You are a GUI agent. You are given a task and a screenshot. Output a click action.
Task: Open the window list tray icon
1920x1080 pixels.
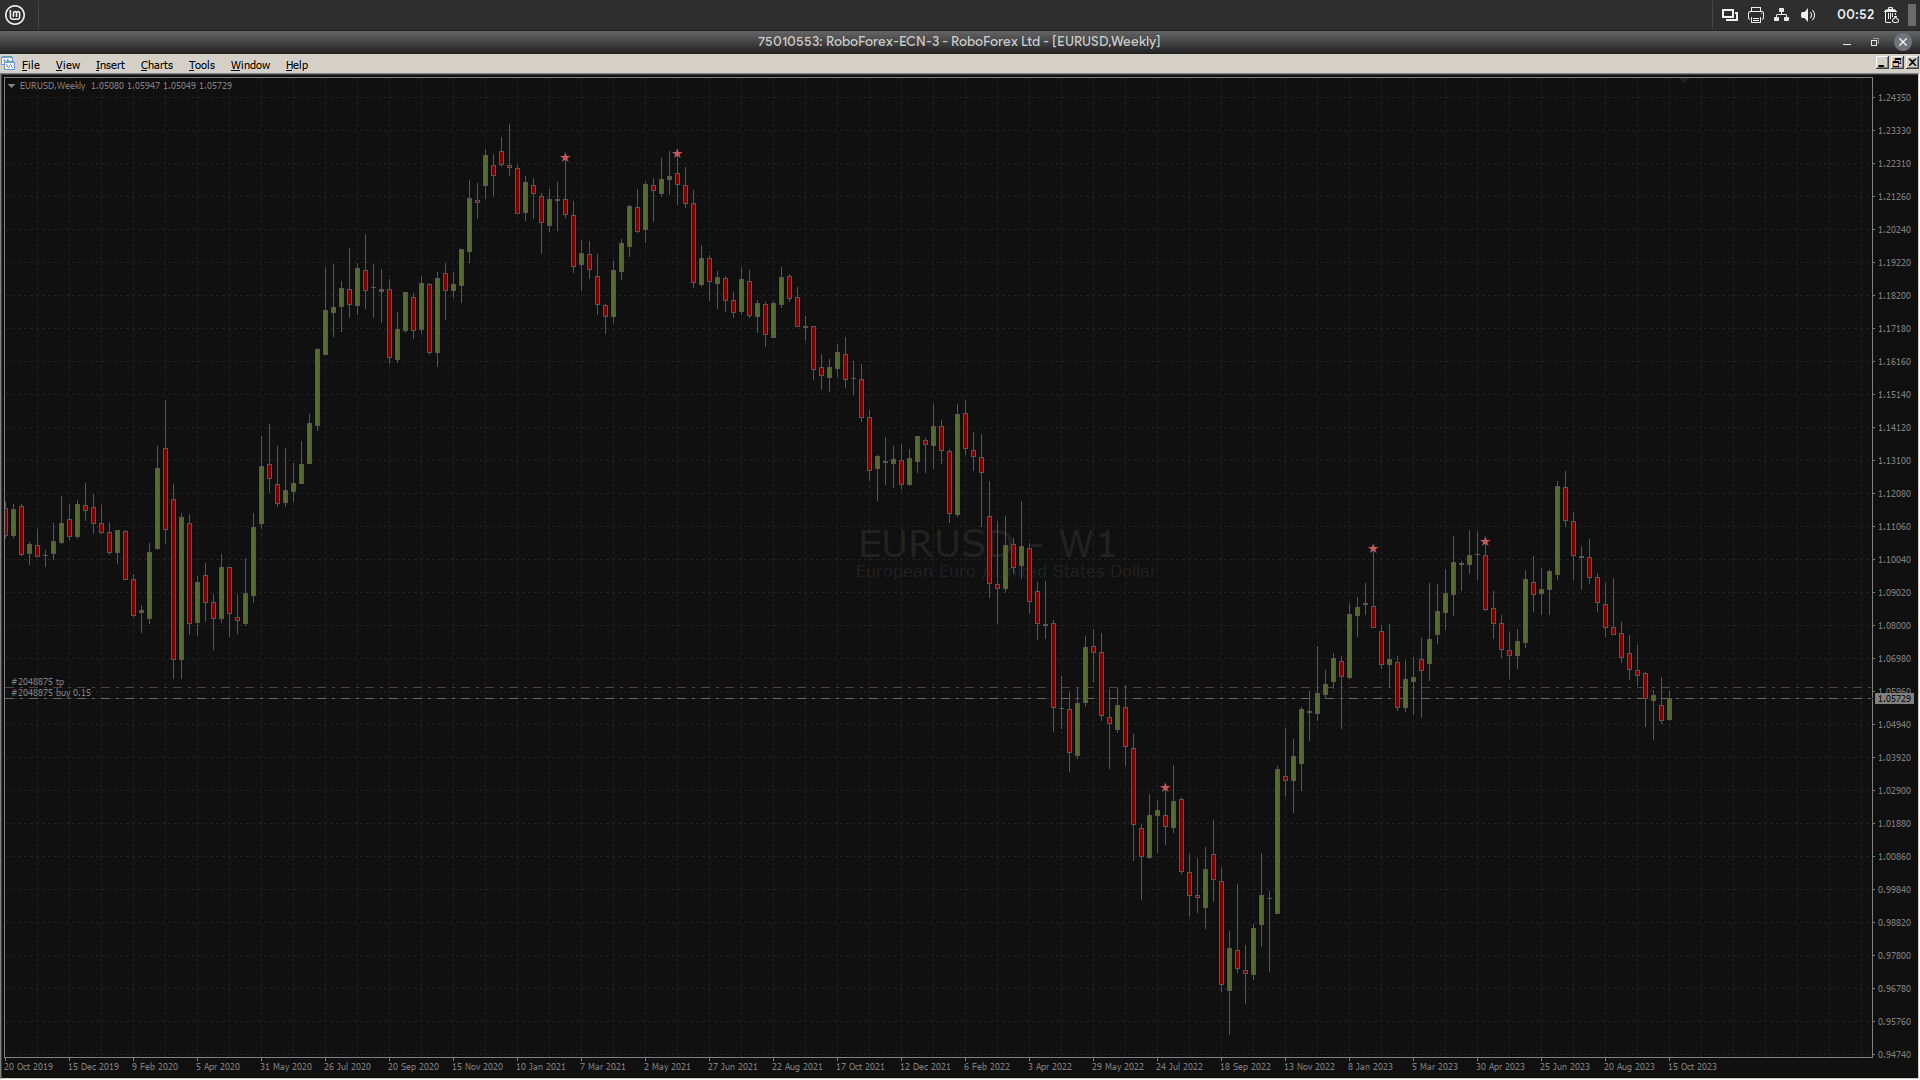pos(1729,15)
